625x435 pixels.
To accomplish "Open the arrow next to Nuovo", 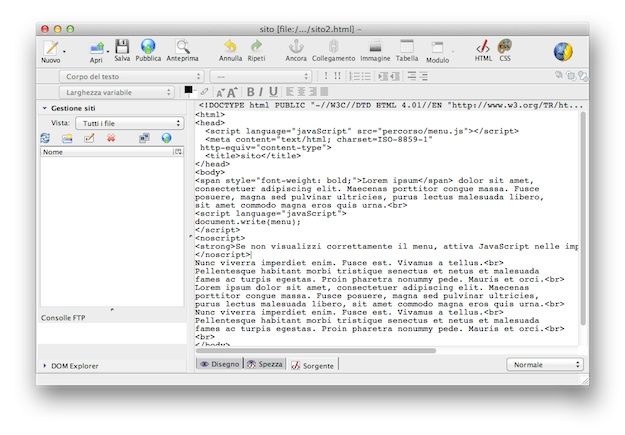I will [x=64, y=51].
